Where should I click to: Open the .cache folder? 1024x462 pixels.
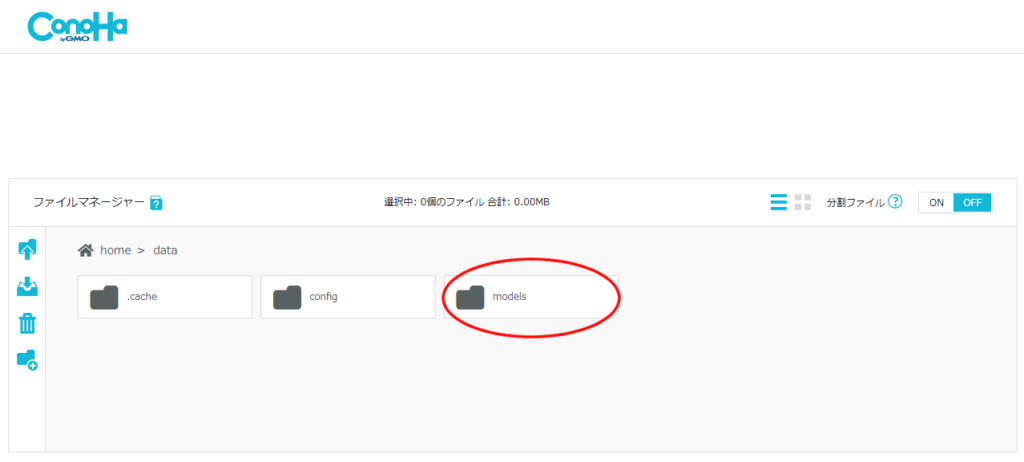pos(164,297)
